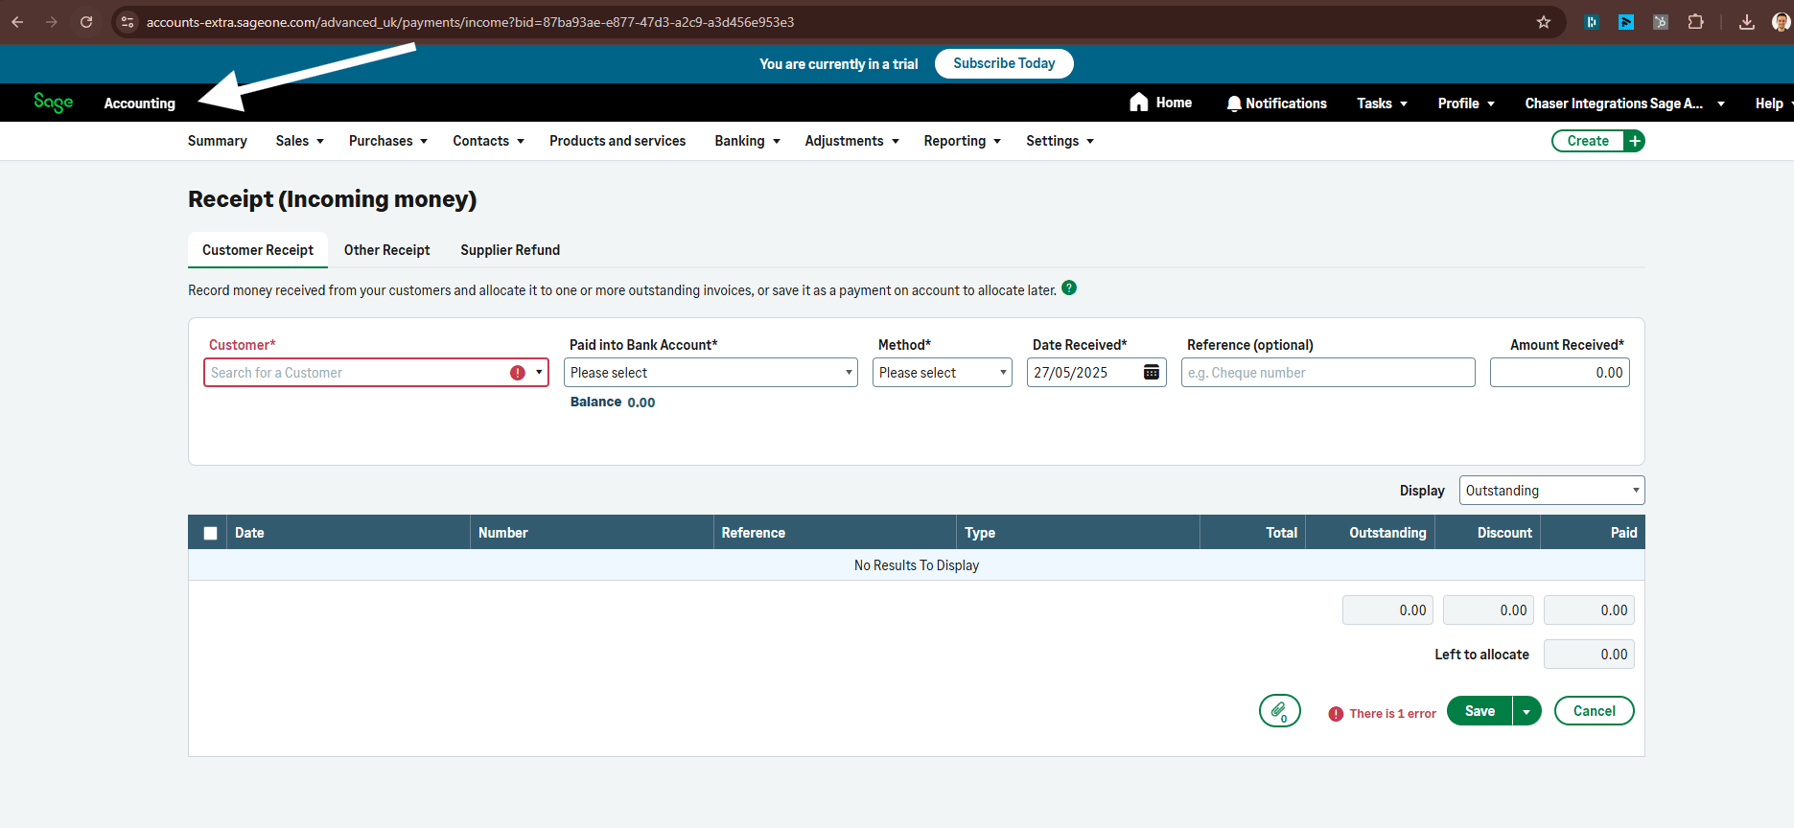Open Notifications bell
This screenshot has height=828, width=1794.
1233,103
